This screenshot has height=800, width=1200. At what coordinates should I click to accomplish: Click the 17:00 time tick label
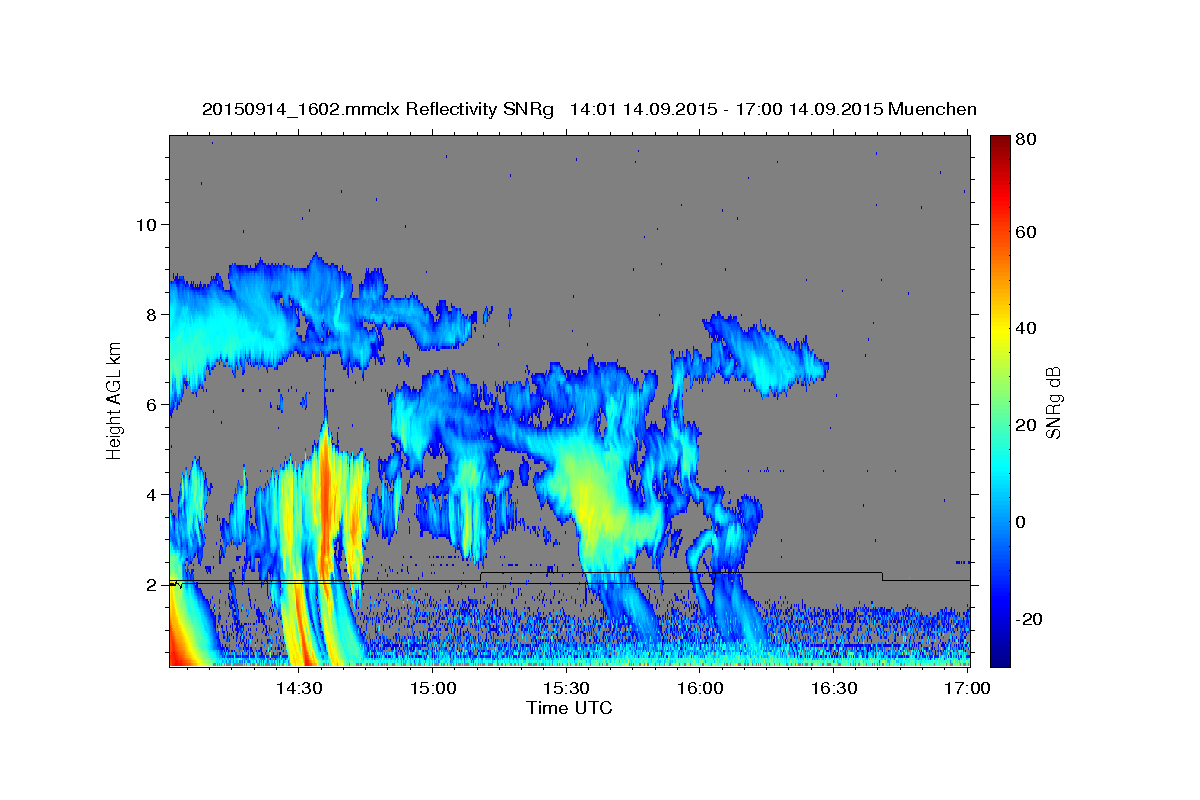point(968,688)
